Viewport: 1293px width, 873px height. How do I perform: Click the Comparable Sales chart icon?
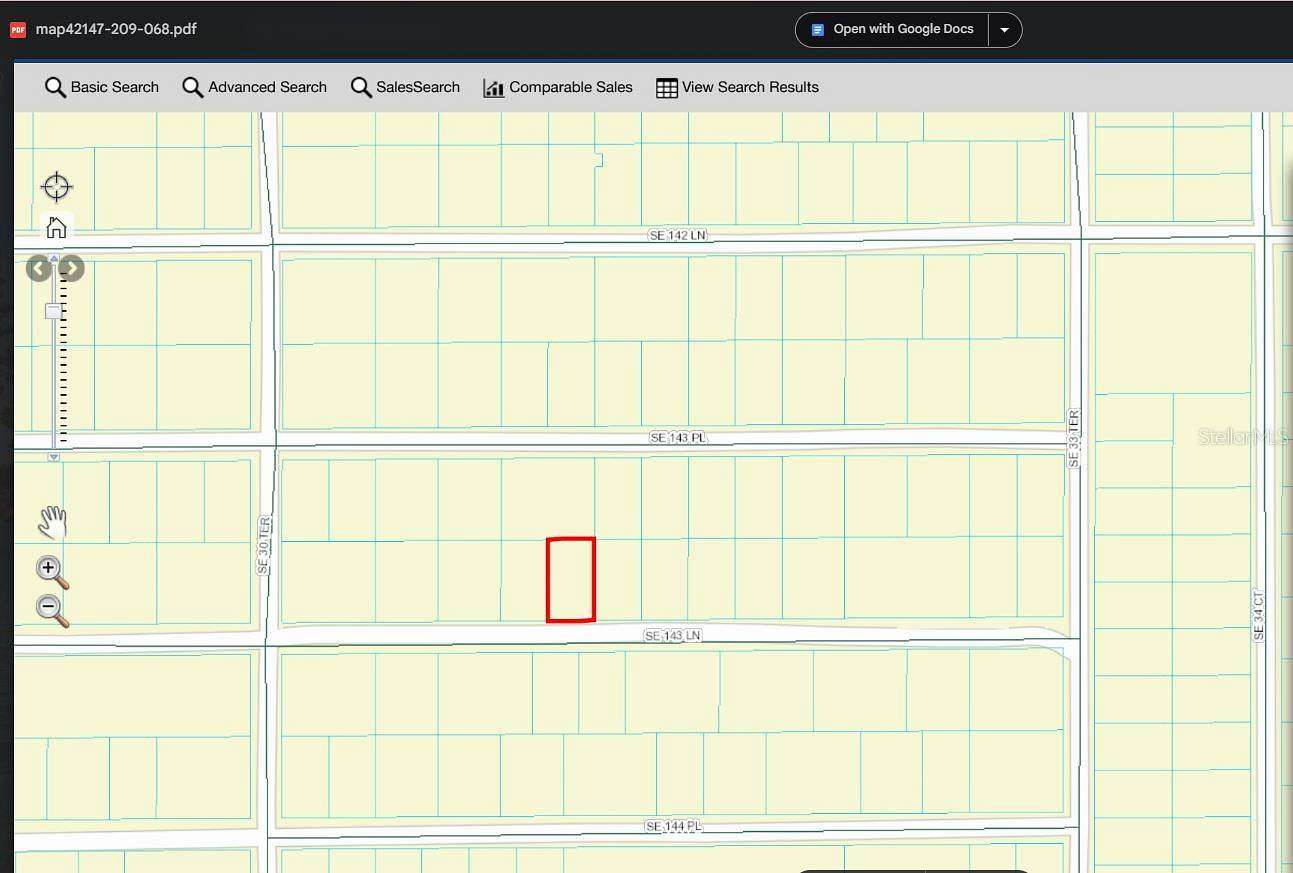[x=493, y=87]
